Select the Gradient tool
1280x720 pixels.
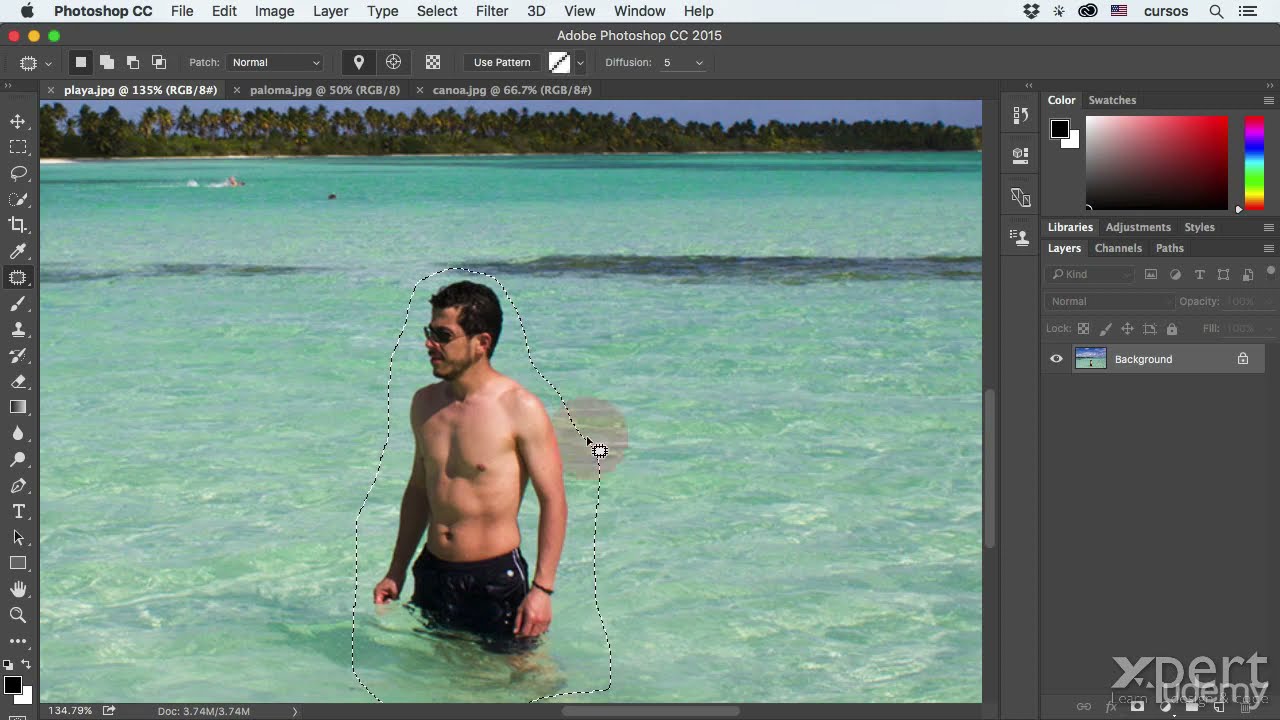pos(18,407)
